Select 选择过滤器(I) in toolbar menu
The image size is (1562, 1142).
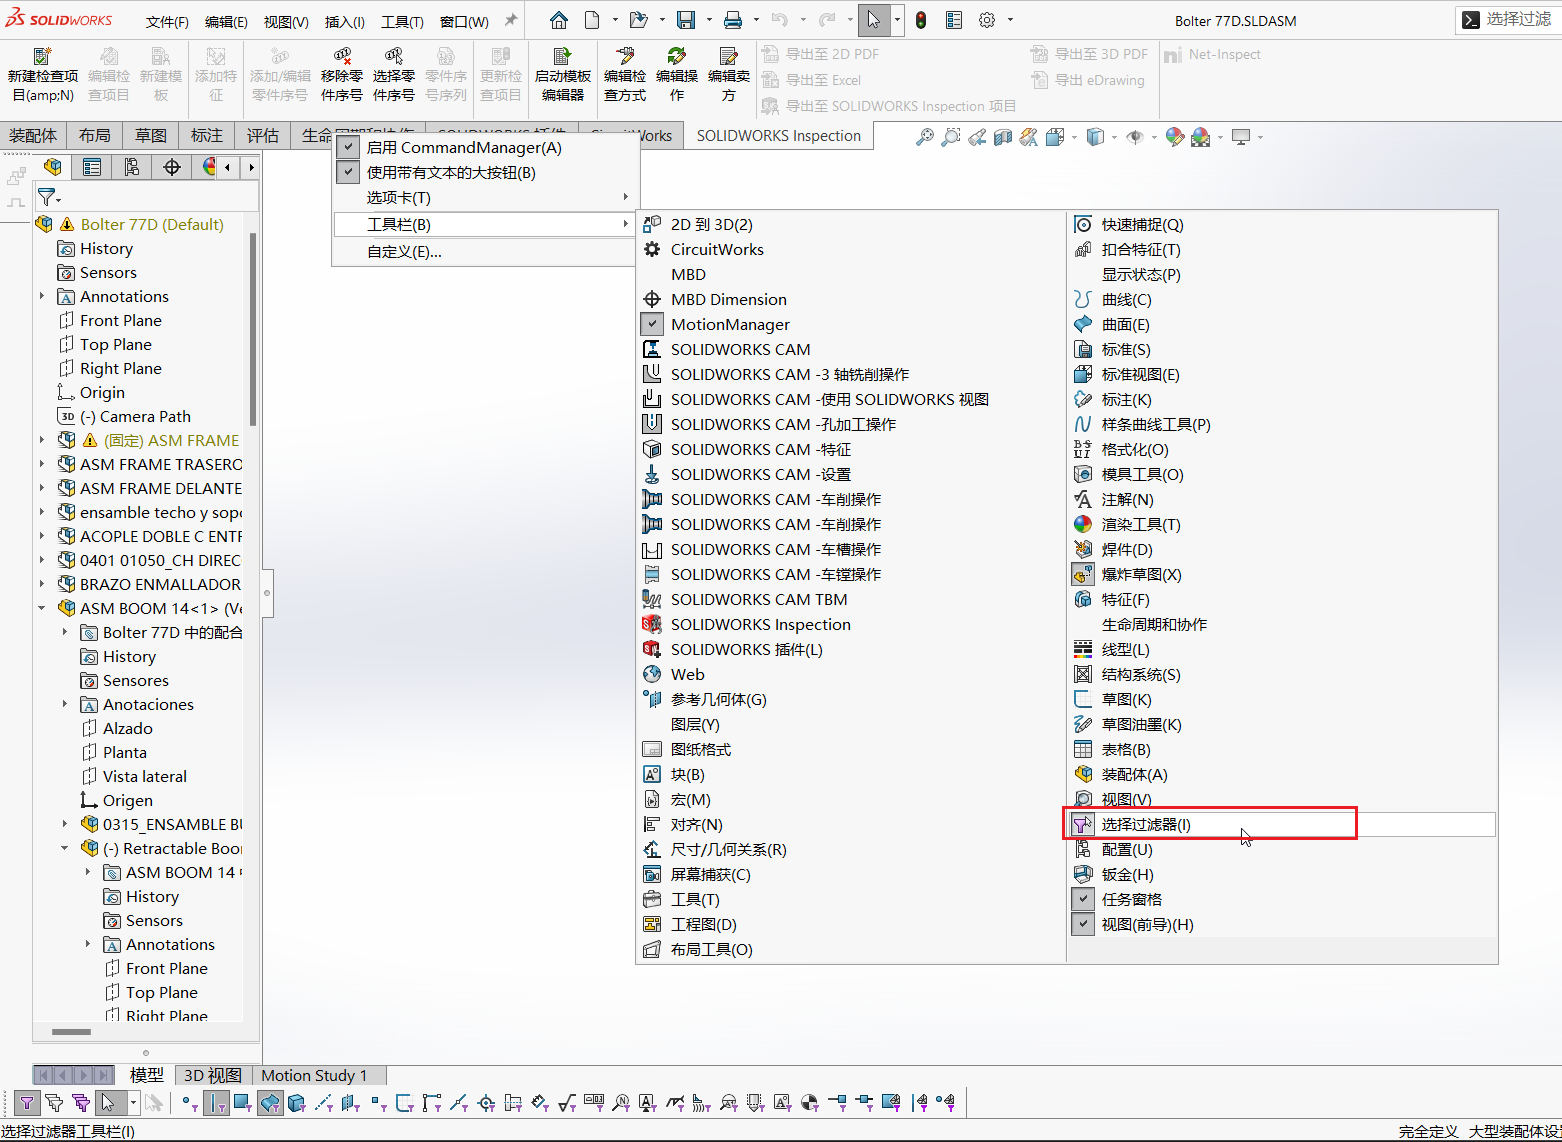[1146, 824]
